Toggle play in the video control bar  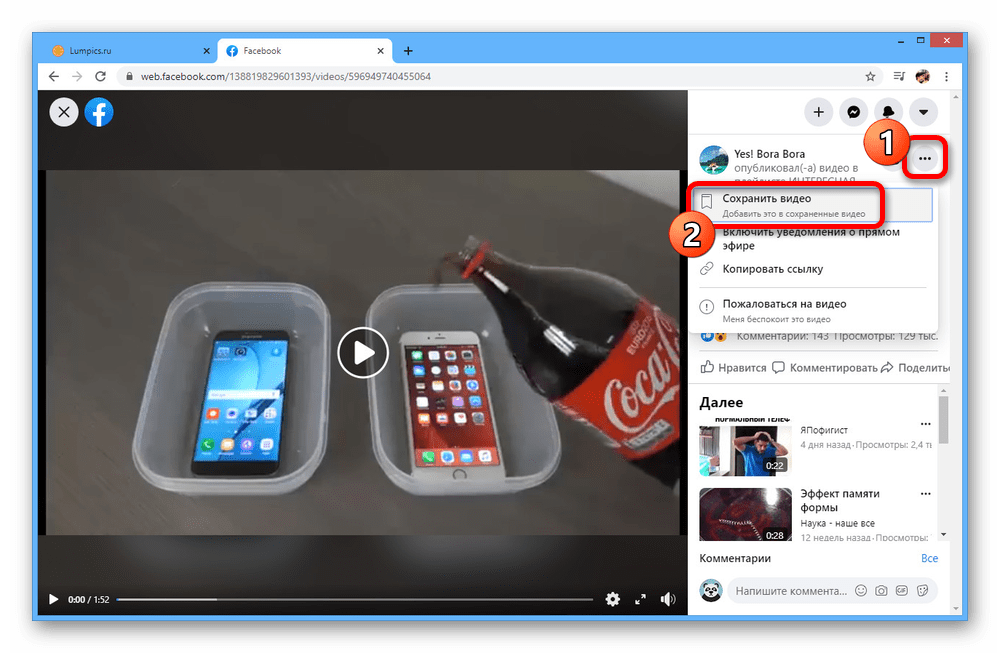pyautogui.click(x=54, y=599)
